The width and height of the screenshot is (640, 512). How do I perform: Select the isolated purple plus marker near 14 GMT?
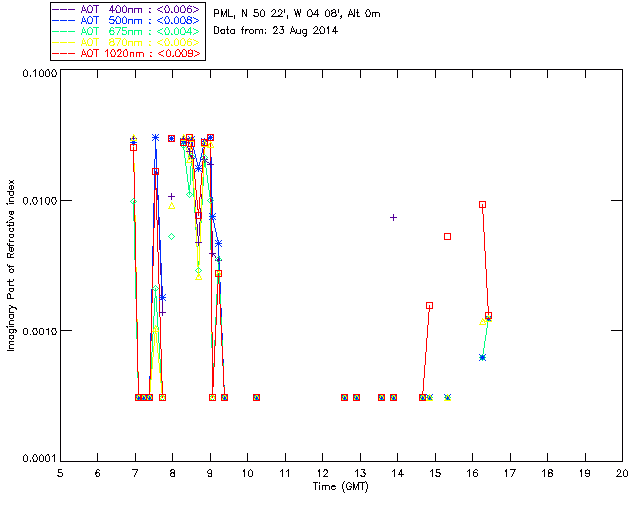[393, 218]
